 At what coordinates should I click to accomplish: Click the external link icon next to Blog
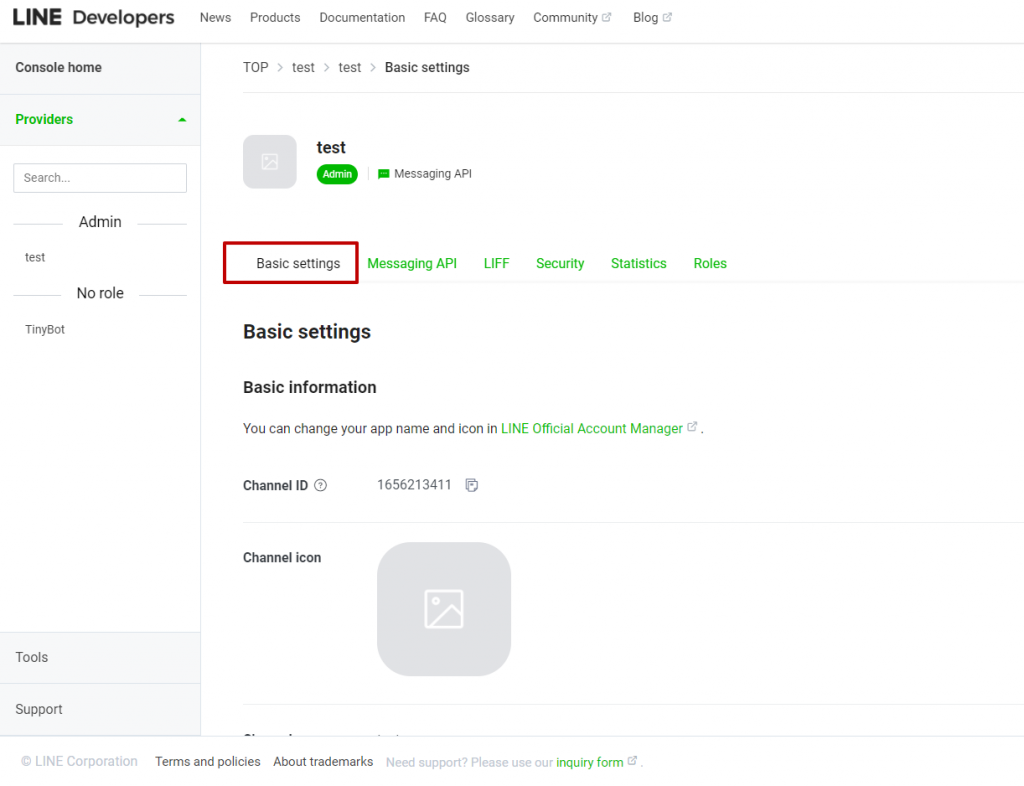(x=669, y=16)
